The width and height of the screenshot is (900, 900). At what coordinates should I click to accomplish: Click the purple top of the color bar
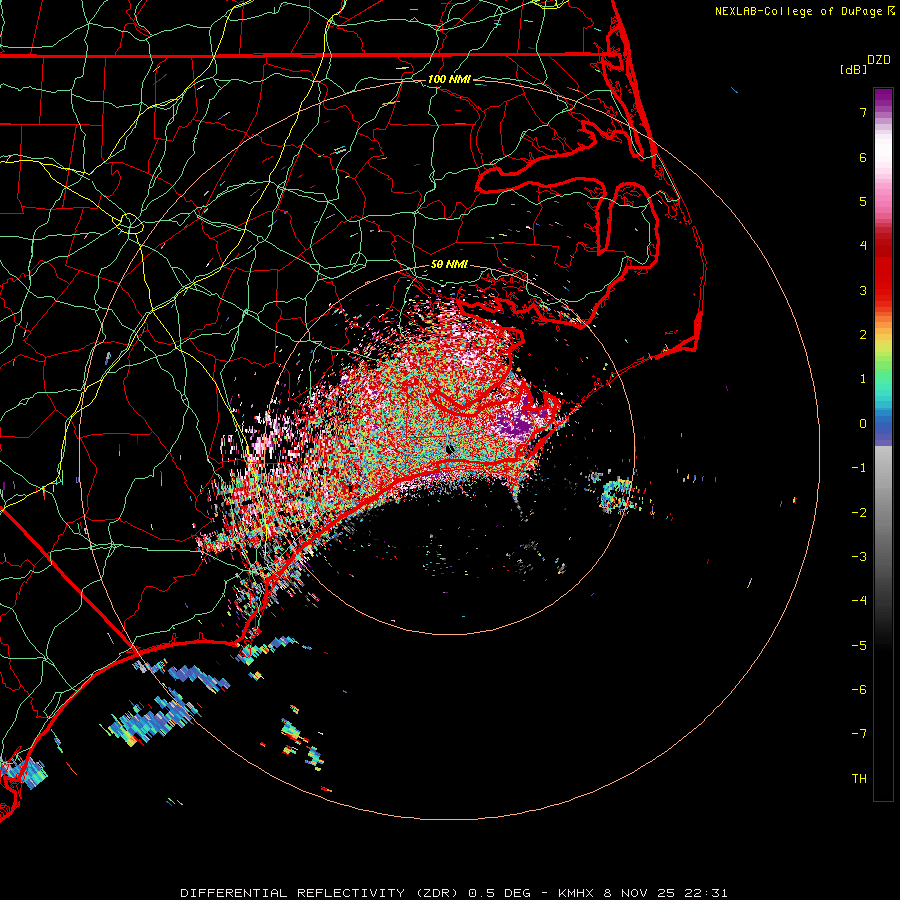883,98
